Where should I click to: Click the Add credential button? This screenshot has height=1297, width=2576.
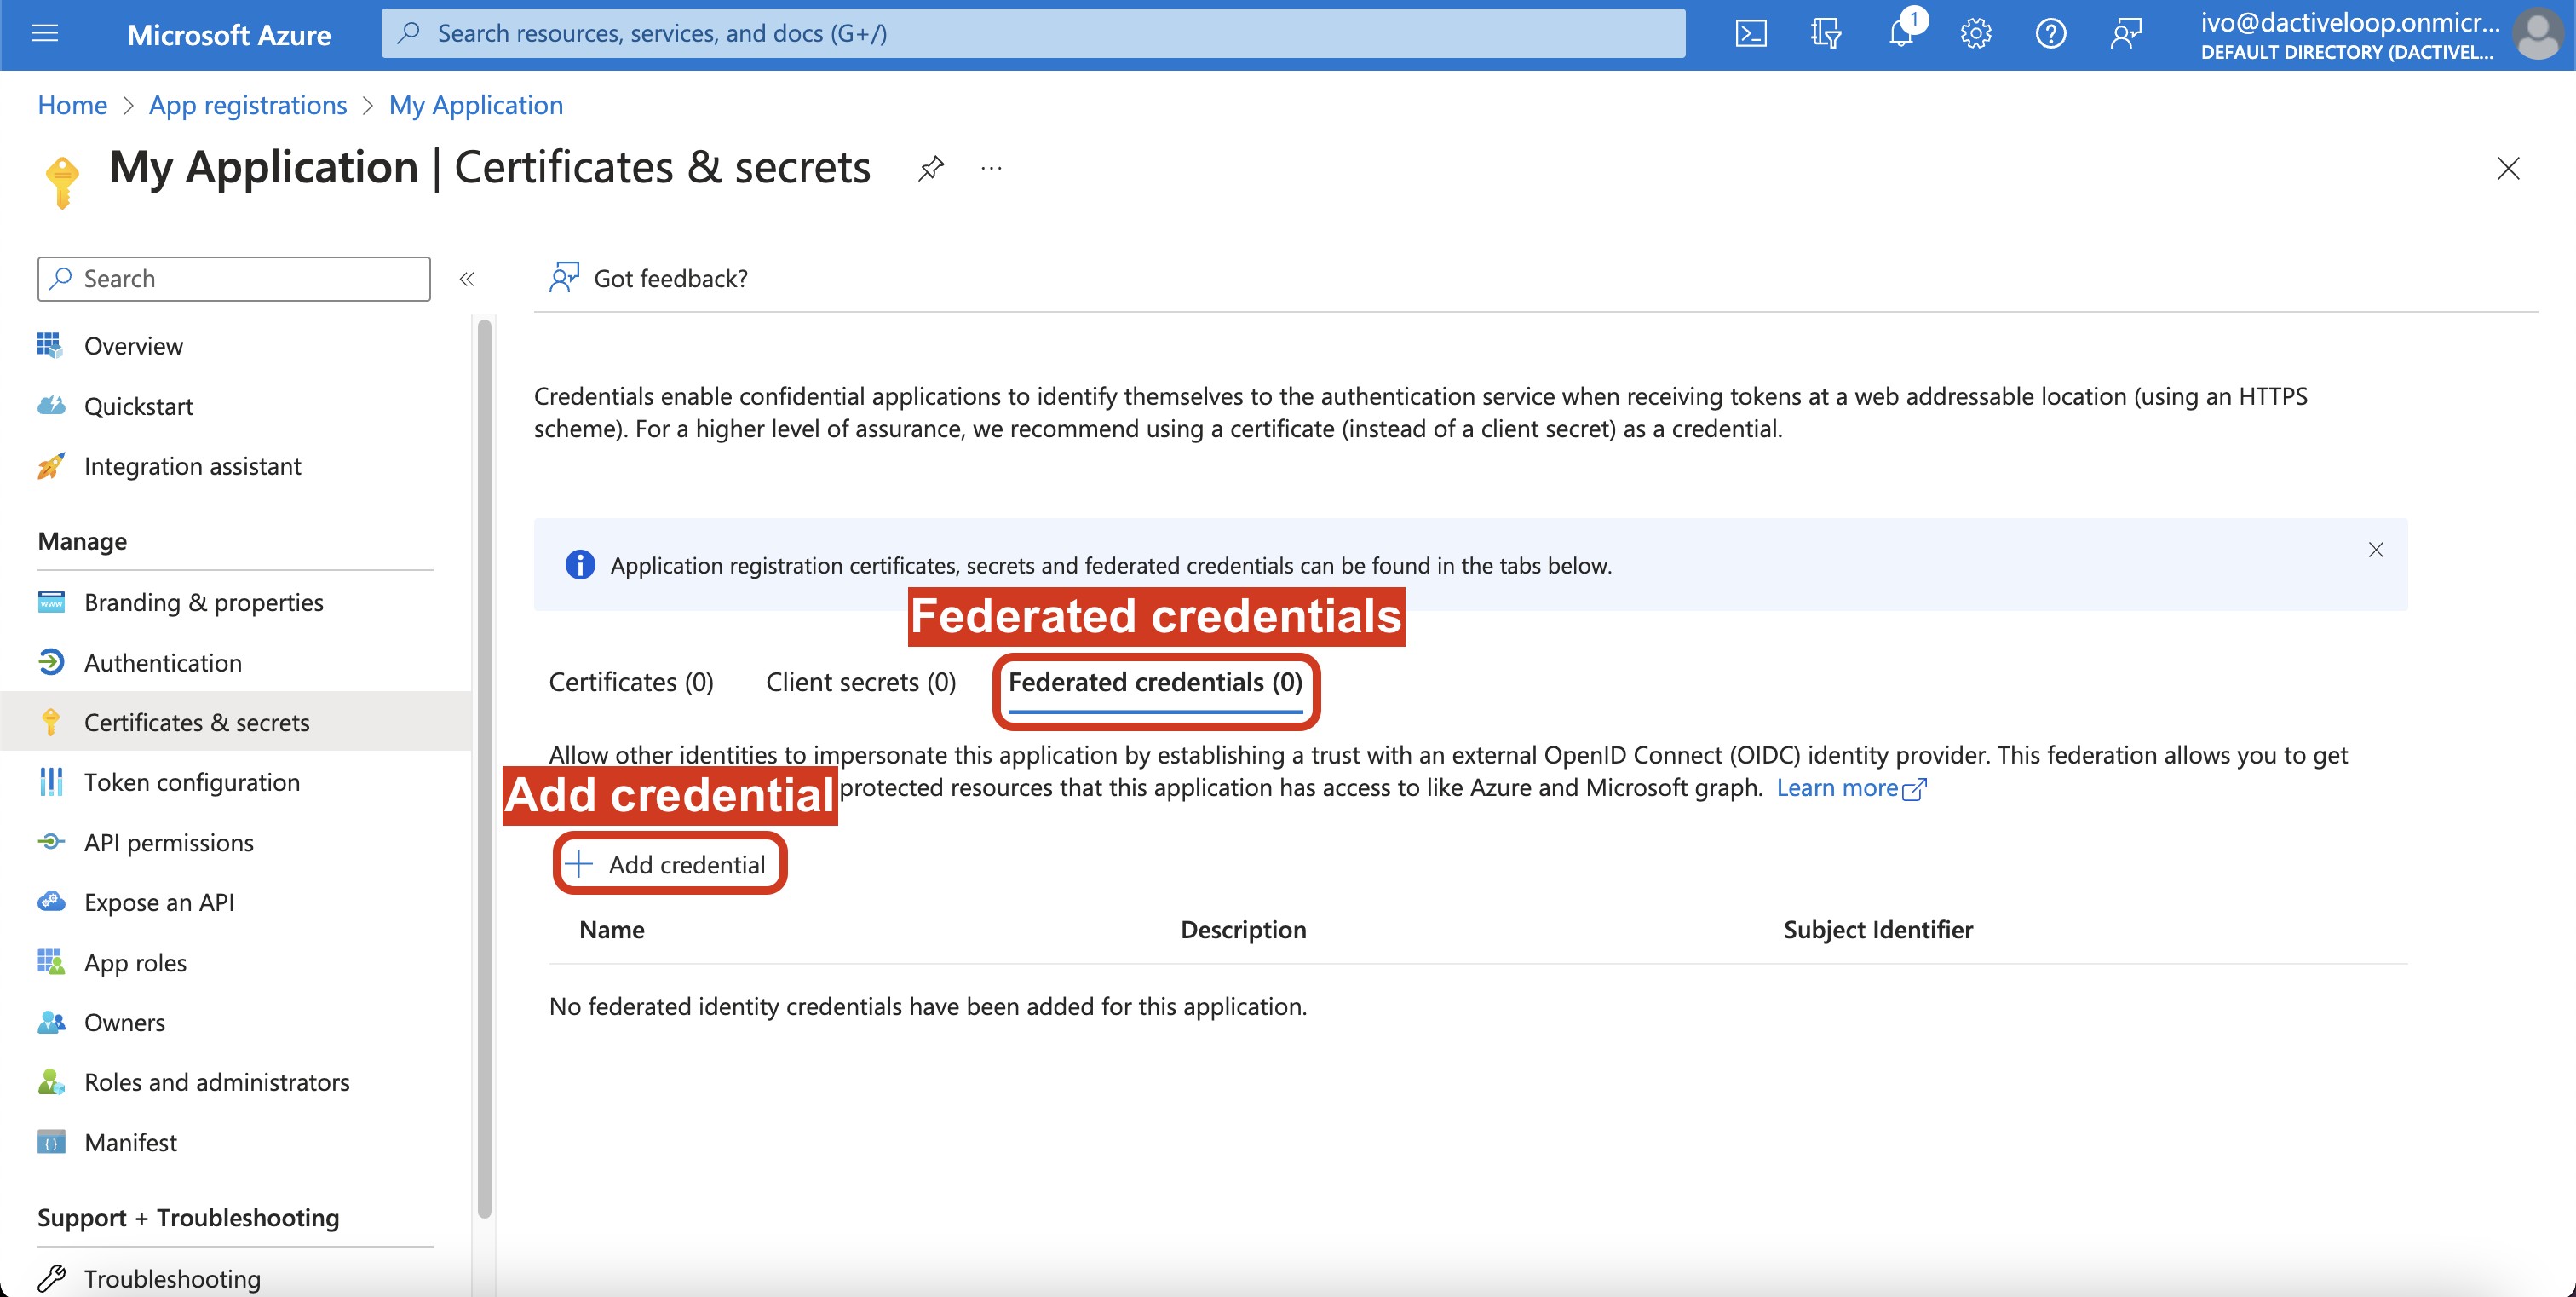pyautogui.click(x=669, y=864)
